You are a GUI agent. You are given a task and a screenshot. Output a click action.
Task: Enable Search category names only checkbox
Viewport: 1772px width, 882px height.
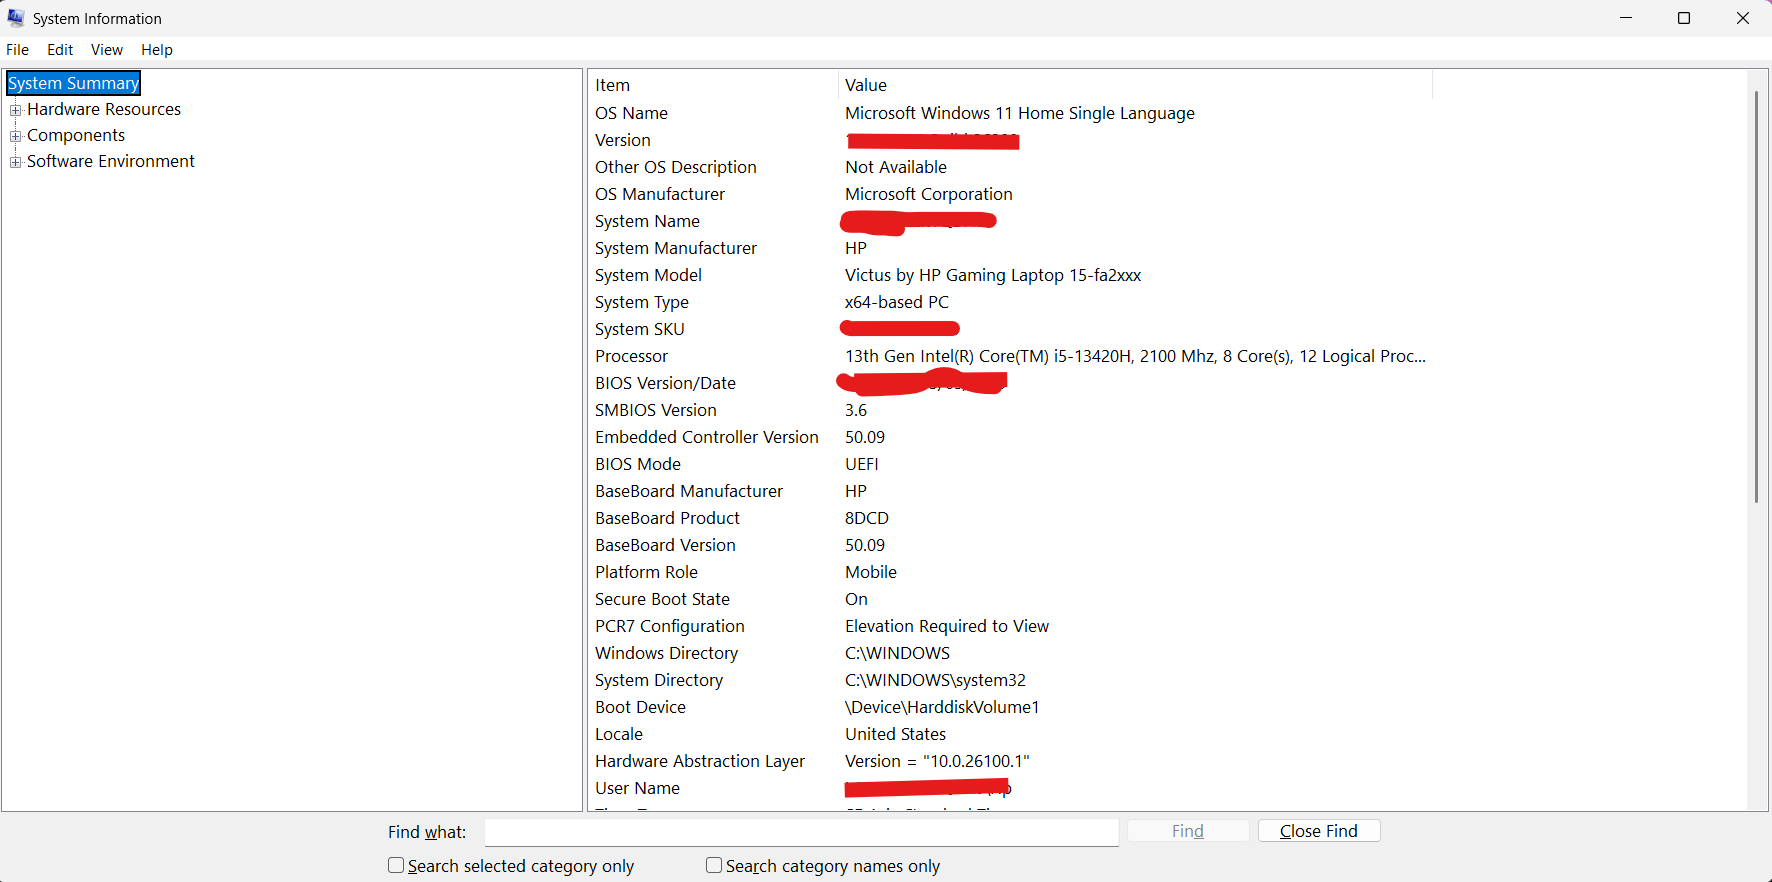[x=714, y=865]
